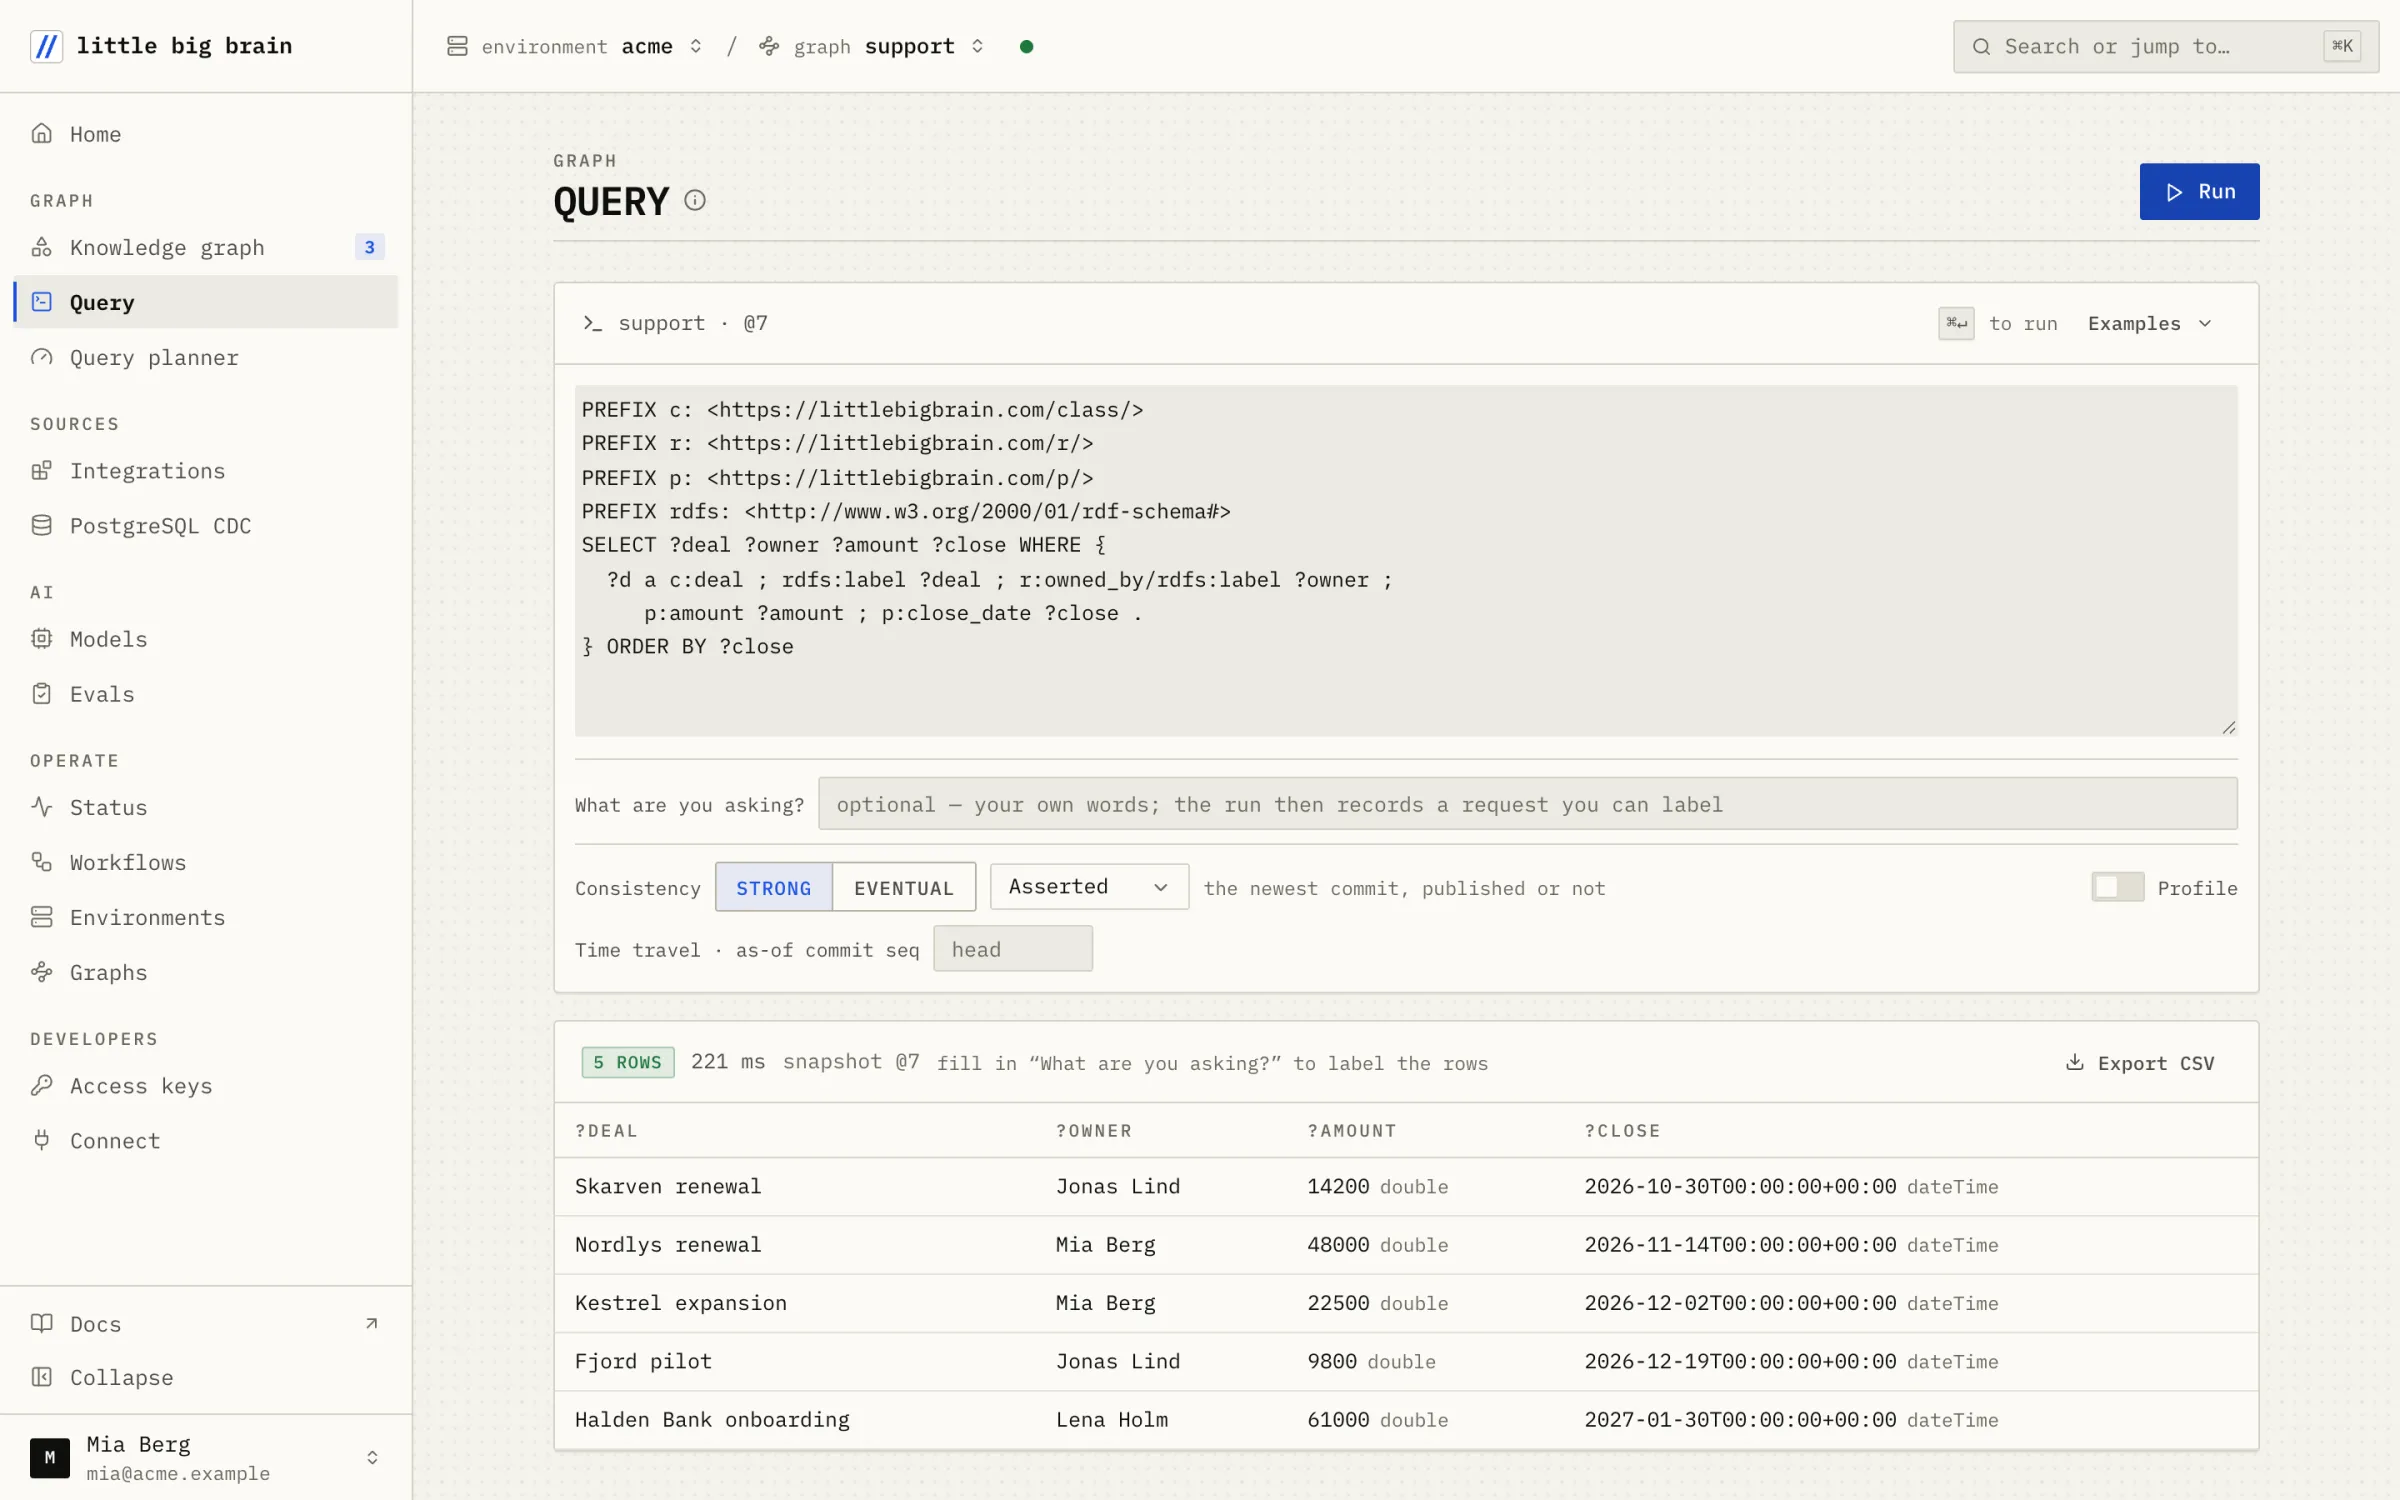This screenshot has width=2400, height=1500.
Task: Click the 48000 amount value
Action: 1338,1244
